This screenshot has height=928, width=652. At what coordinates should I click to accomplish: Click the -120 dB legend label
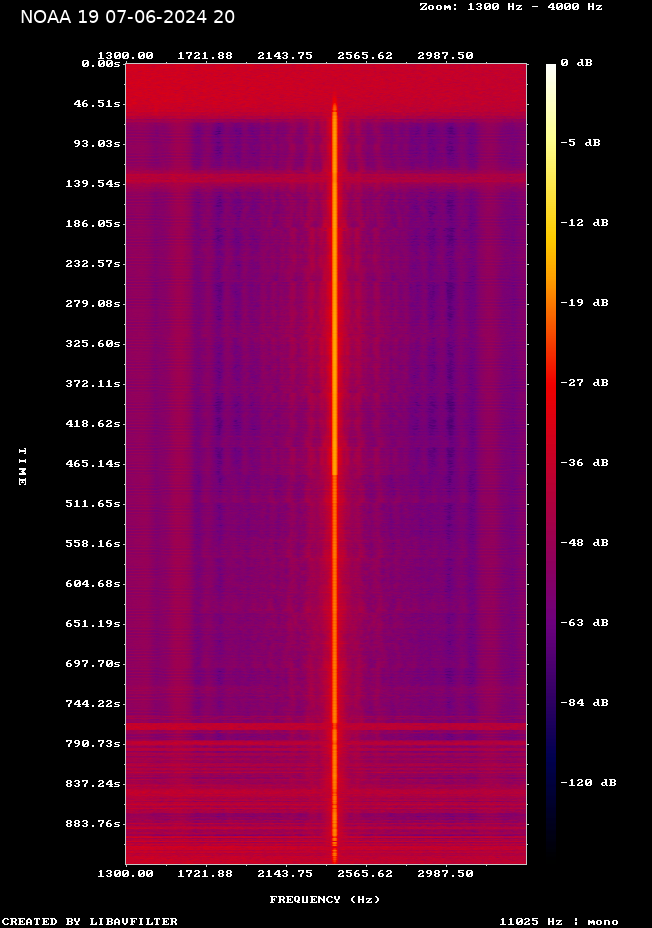point(588,782)
